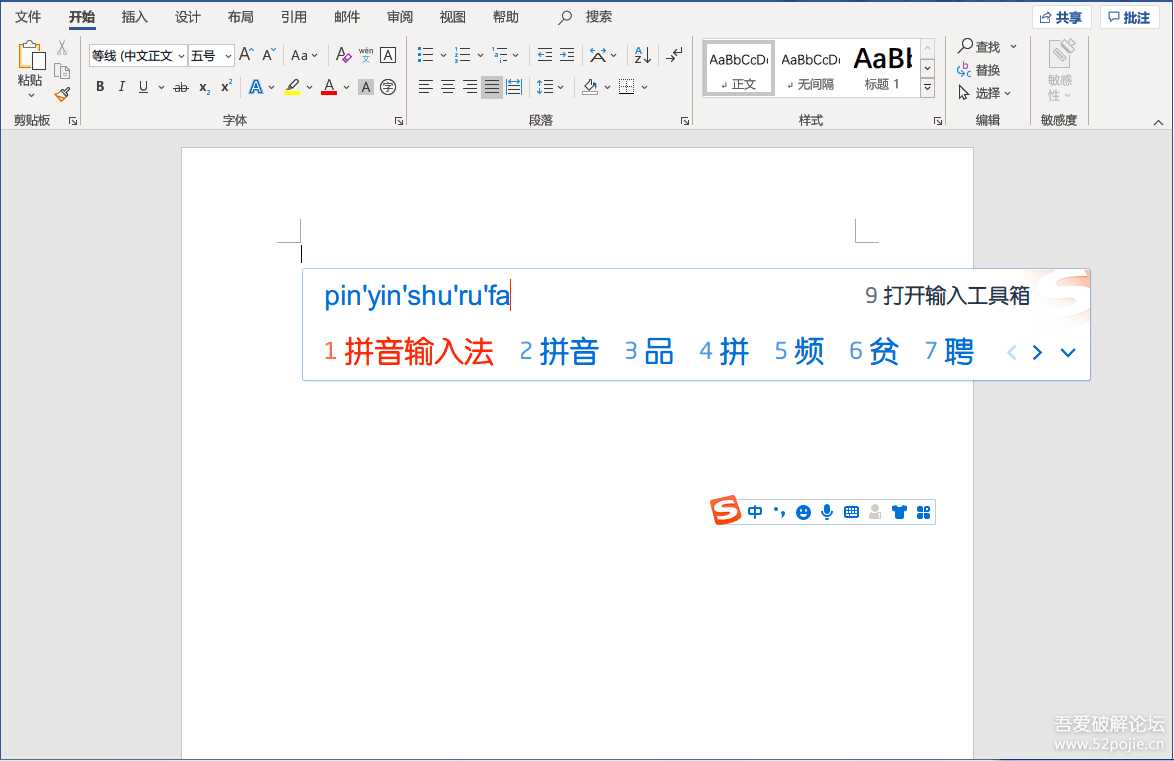Toggle Italic formatting
The image size is (1174, 761).
pyautogui.click(x=122, y=87)
